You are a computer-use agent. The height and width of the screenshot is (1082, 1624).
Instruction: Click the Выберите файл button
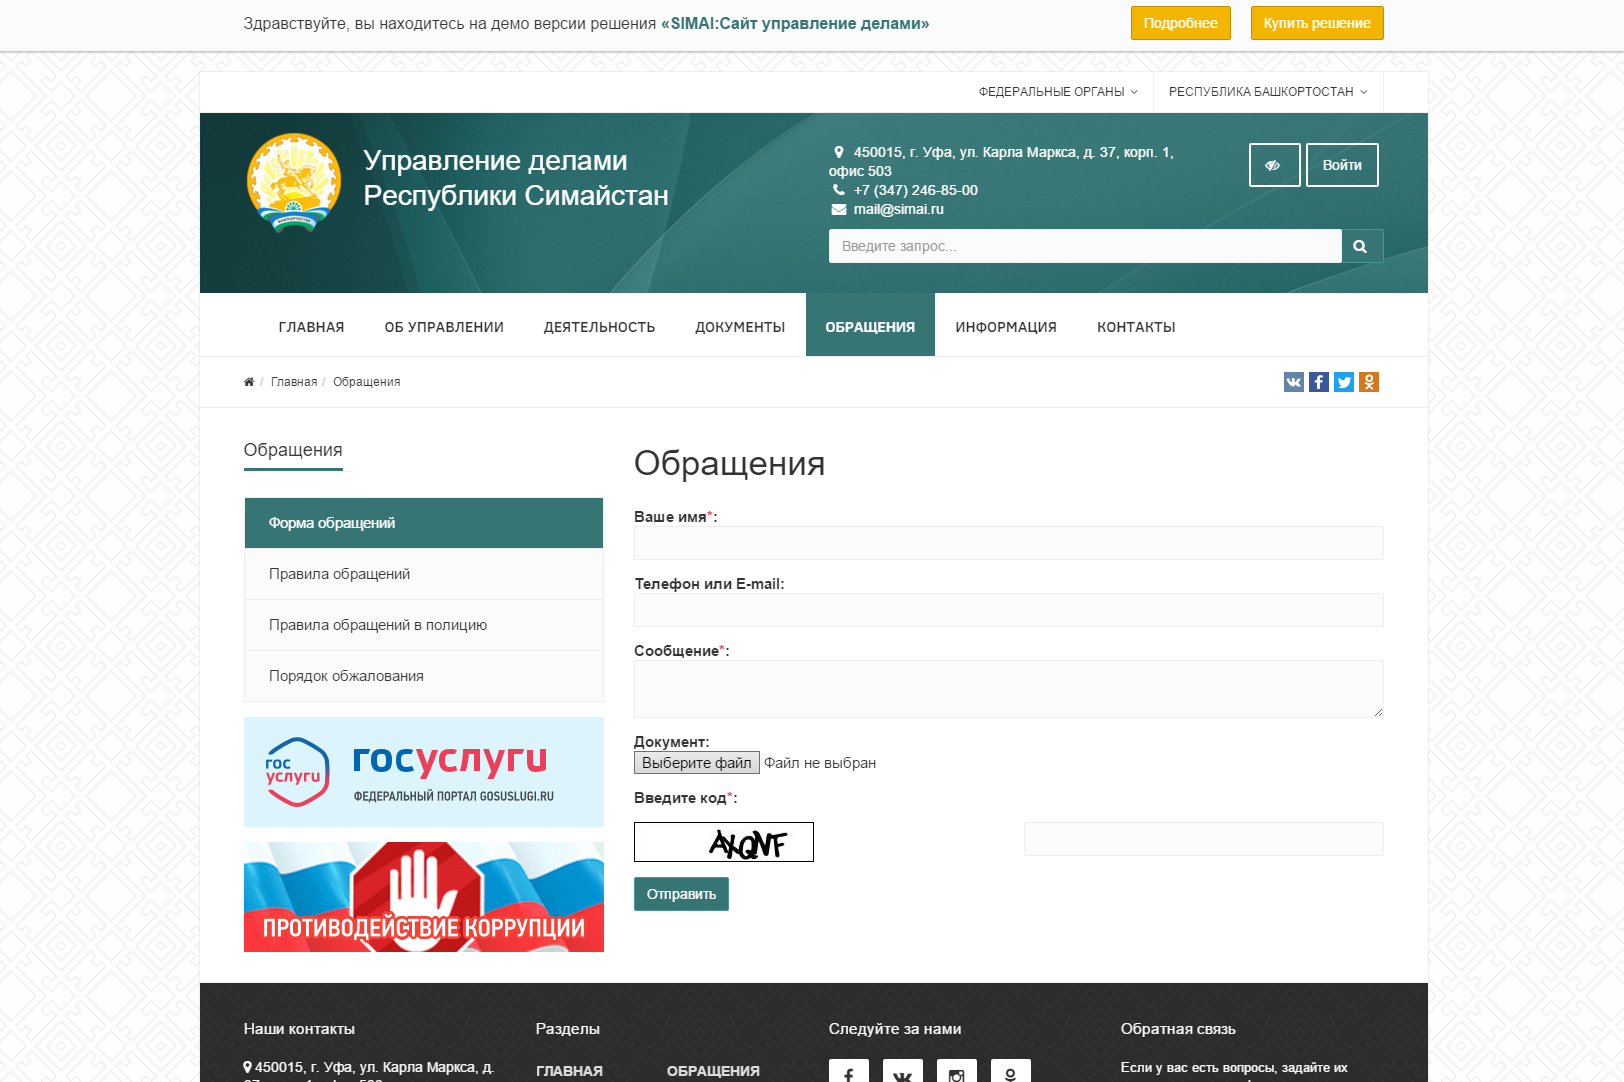tap(697, 763)
